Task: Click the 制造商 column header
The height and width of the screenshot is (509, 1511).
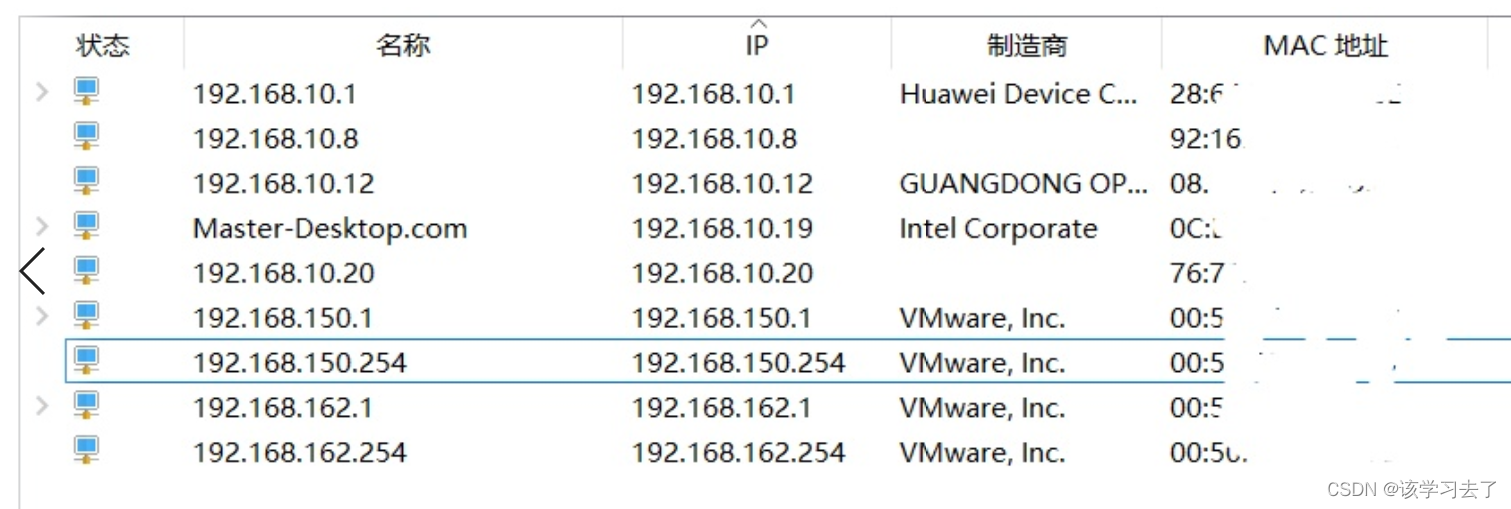Action: click(x=1027, y=45)
